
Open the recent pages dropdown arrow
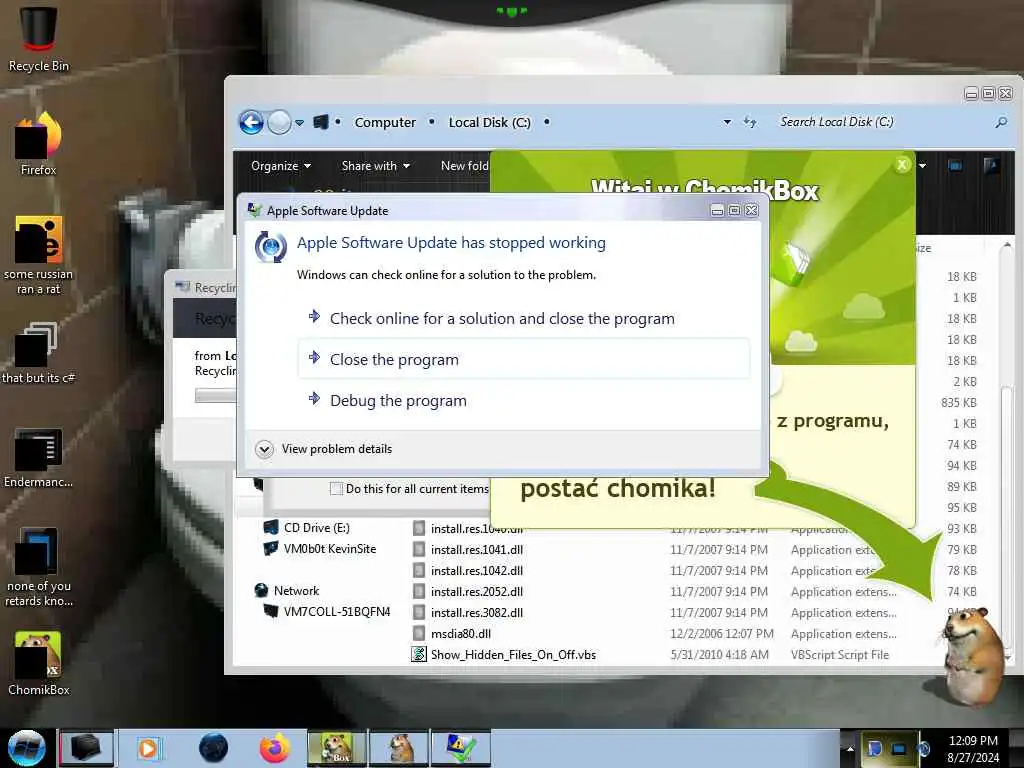pos(299,122)
